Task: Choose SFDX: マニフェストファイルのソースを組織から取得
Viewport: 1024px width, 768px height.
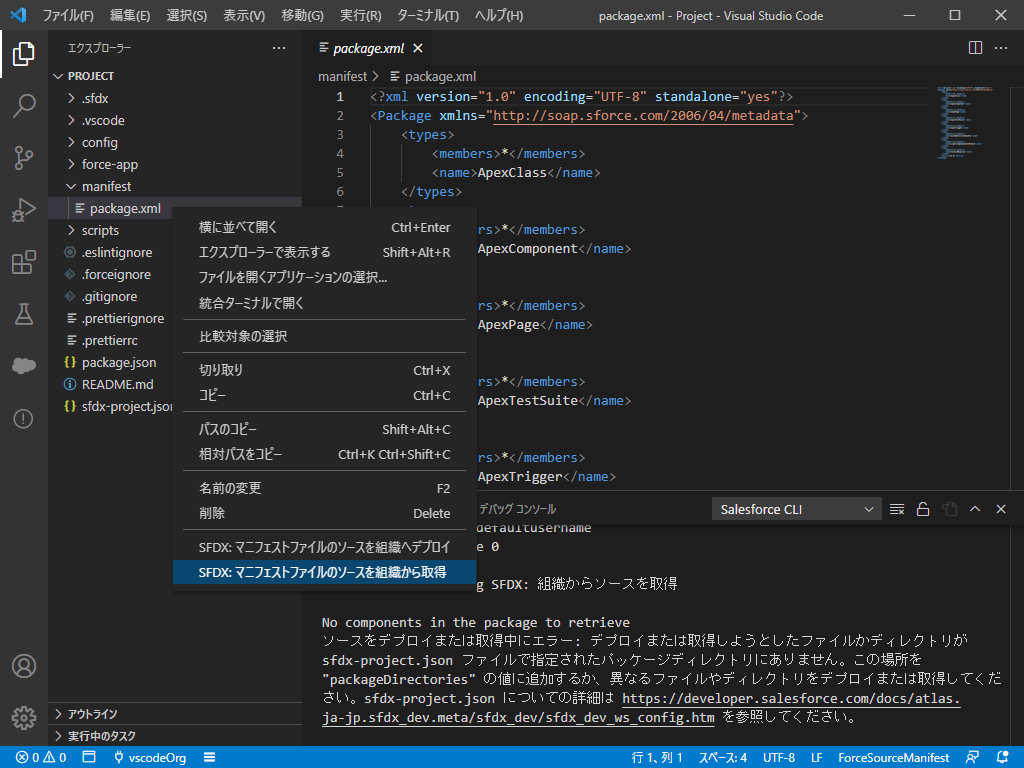Action: (x=324, y=572)
